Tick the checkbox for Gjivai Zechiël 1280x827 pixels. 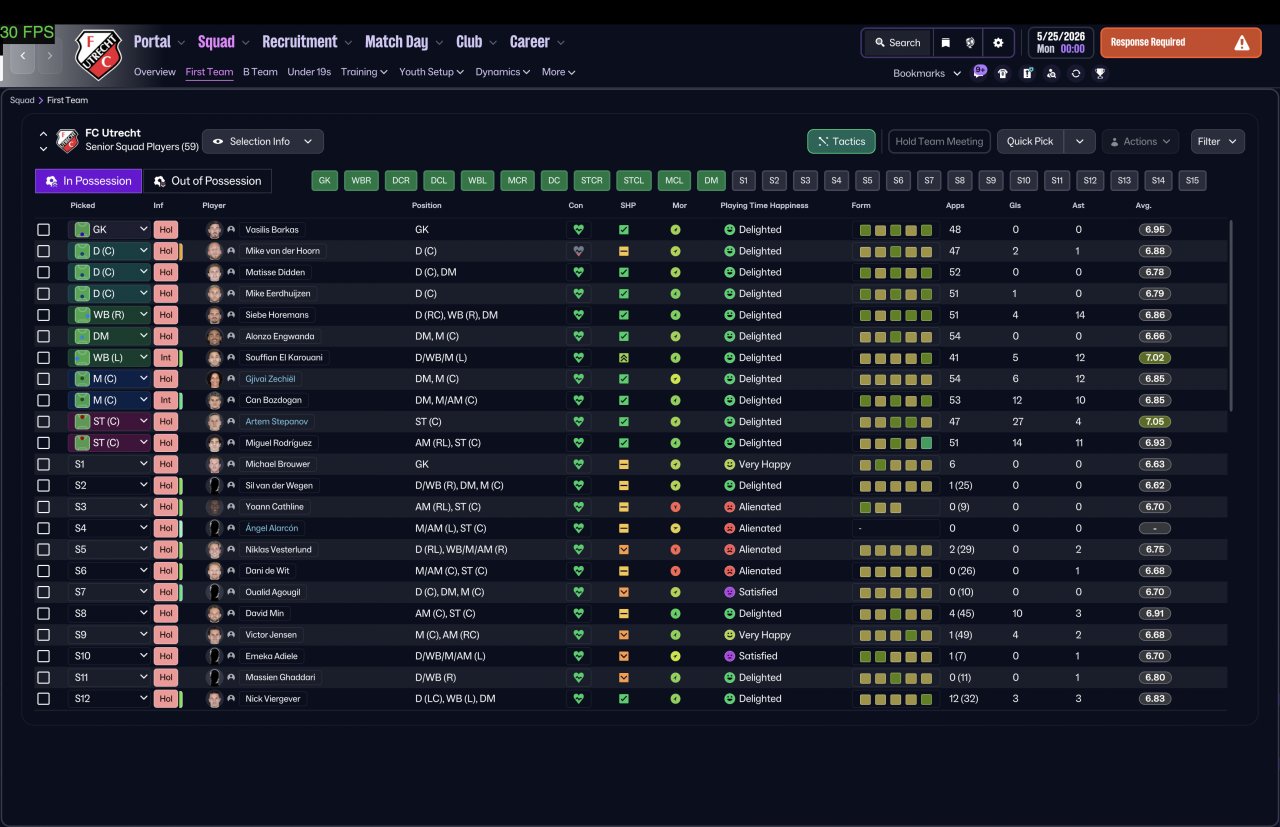click(43, 379)
